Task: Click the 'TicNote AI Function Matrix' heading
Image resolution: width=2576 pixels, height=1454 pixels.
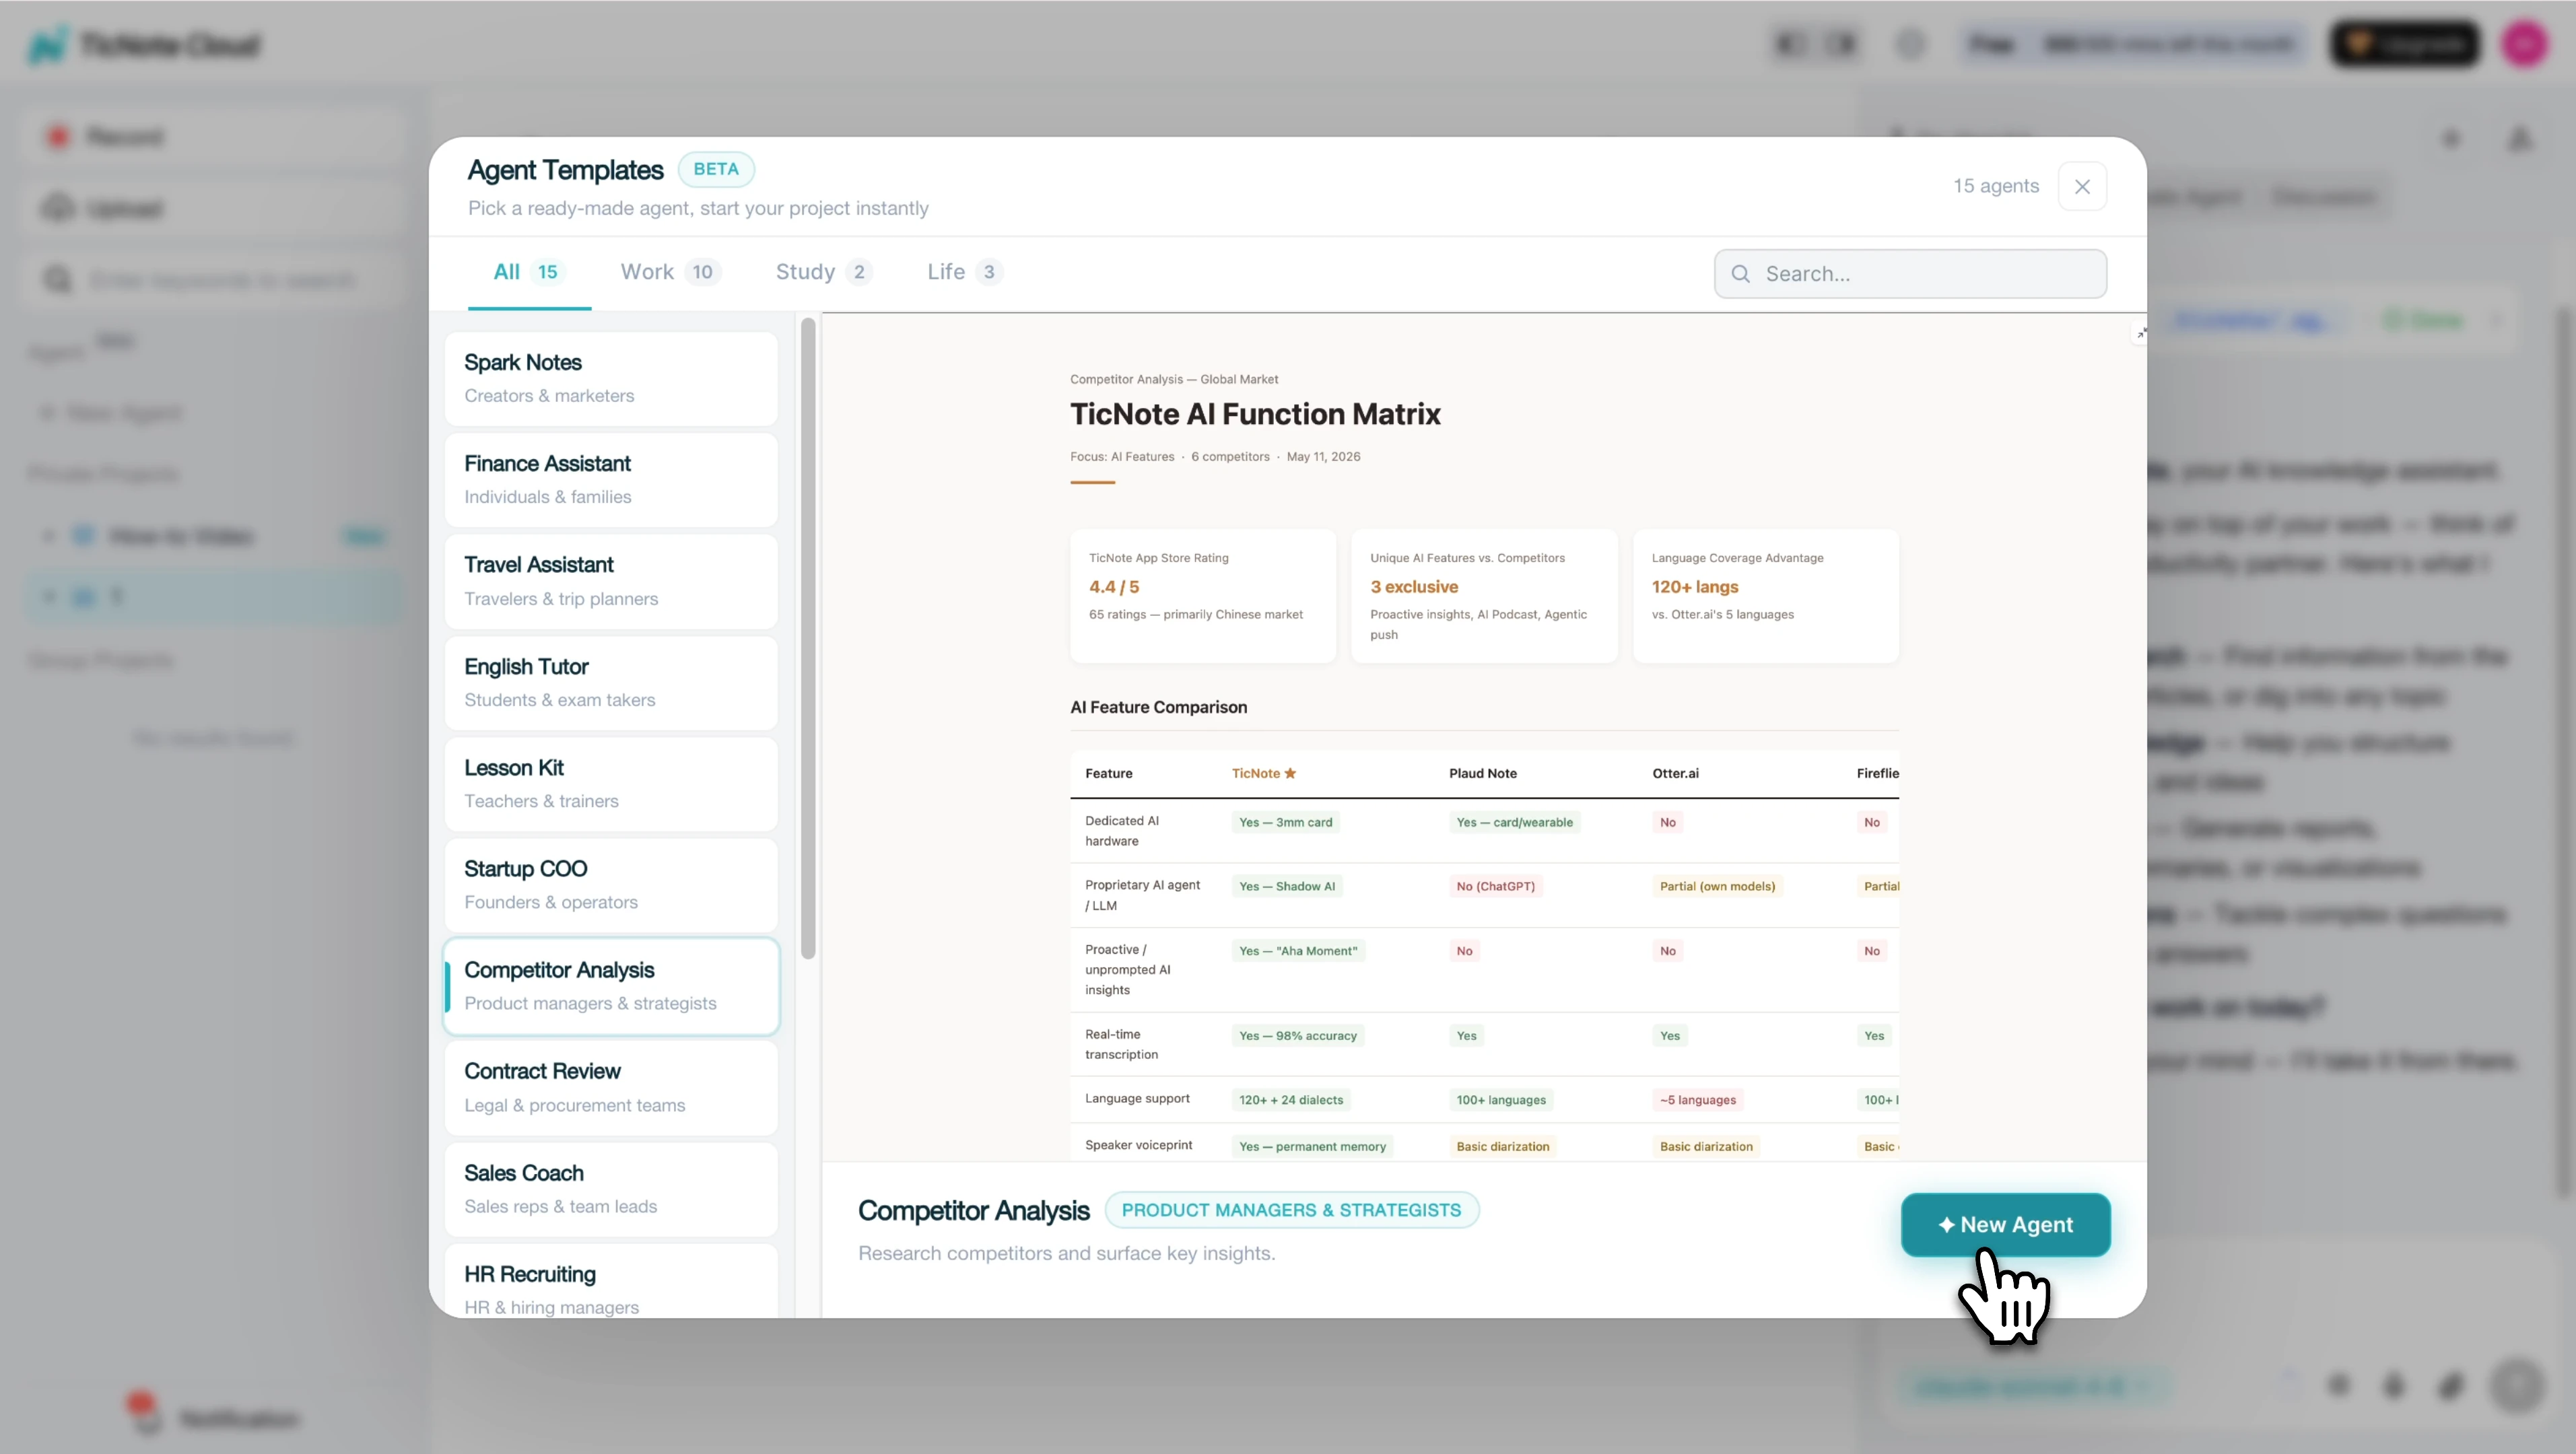Action: click(1255, 414)
